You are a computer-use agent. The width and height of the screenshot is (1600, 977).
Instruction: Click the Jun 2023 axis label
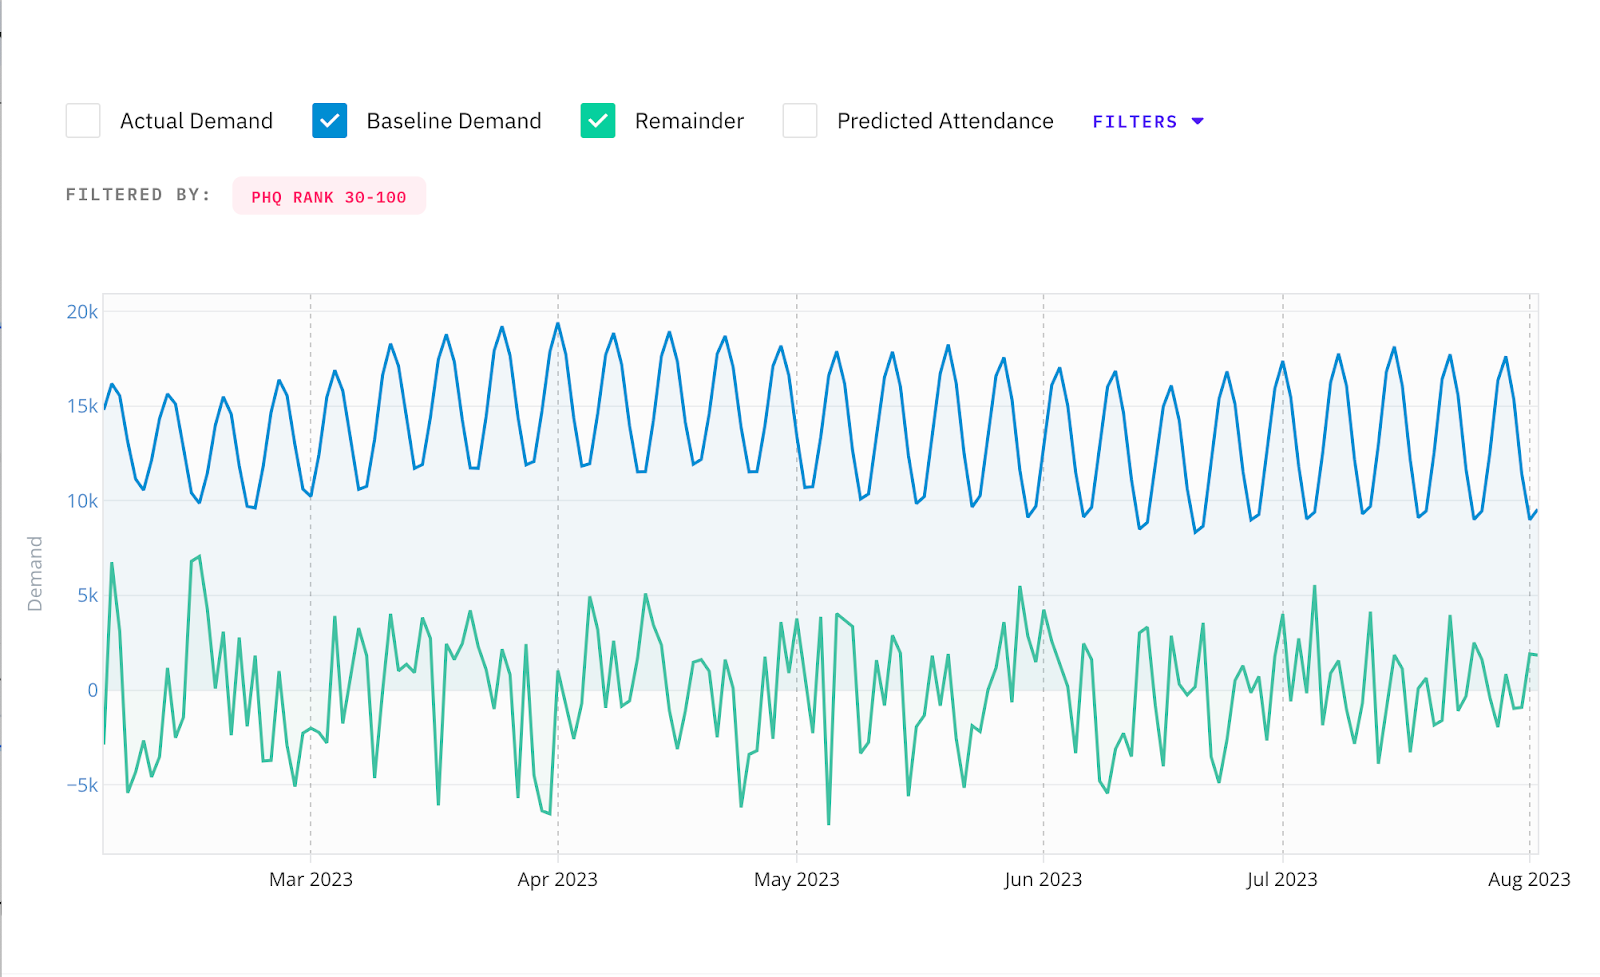coord(1043,880)
